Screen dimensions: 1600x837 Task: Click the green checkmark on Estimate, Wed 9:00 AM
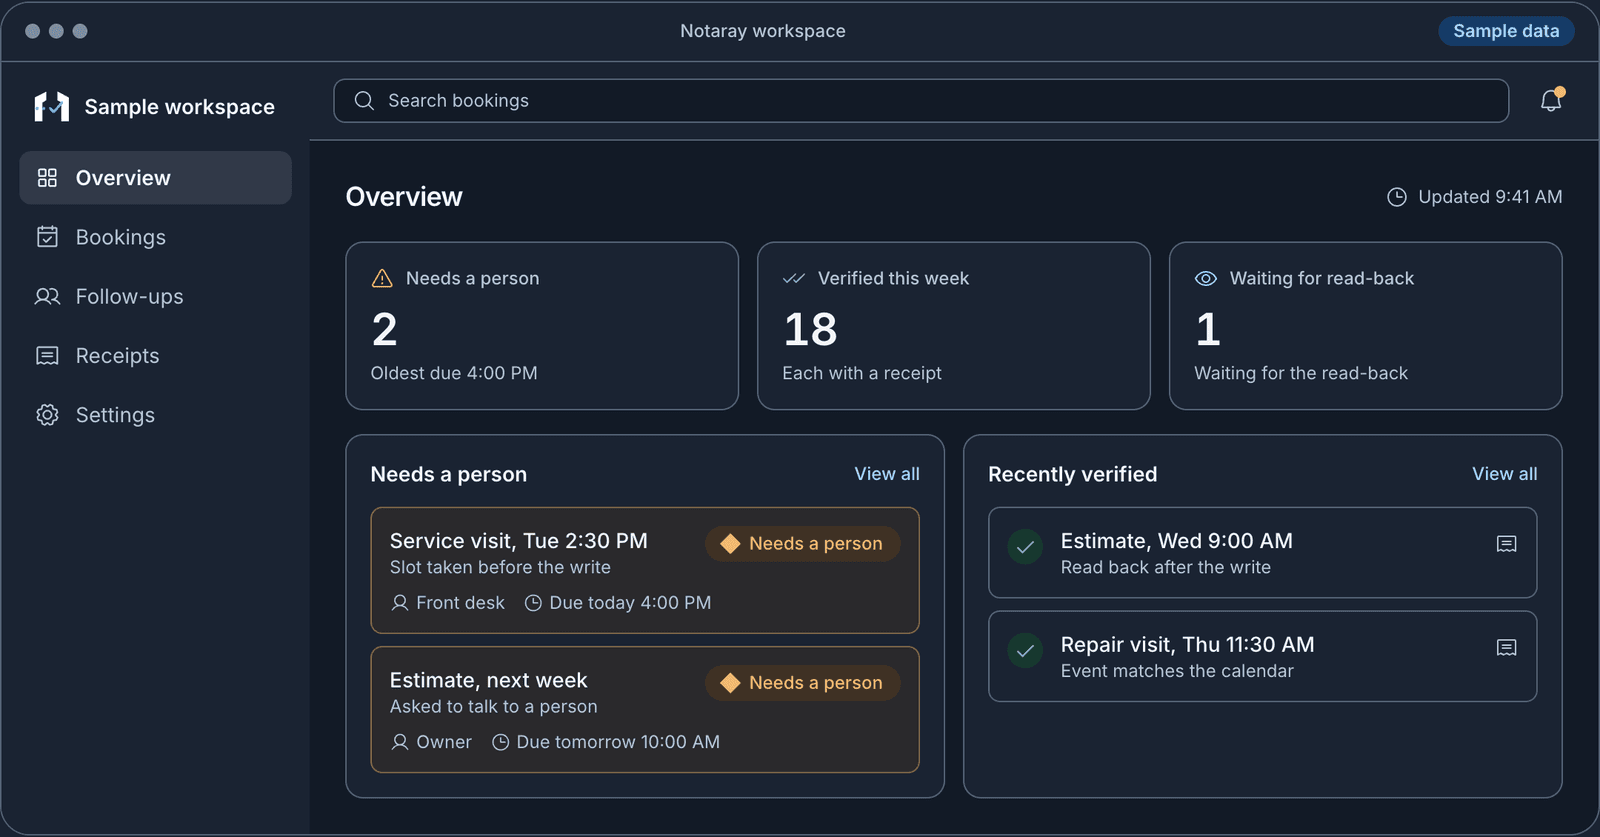pyautogui.click(x=1025, y=547)
